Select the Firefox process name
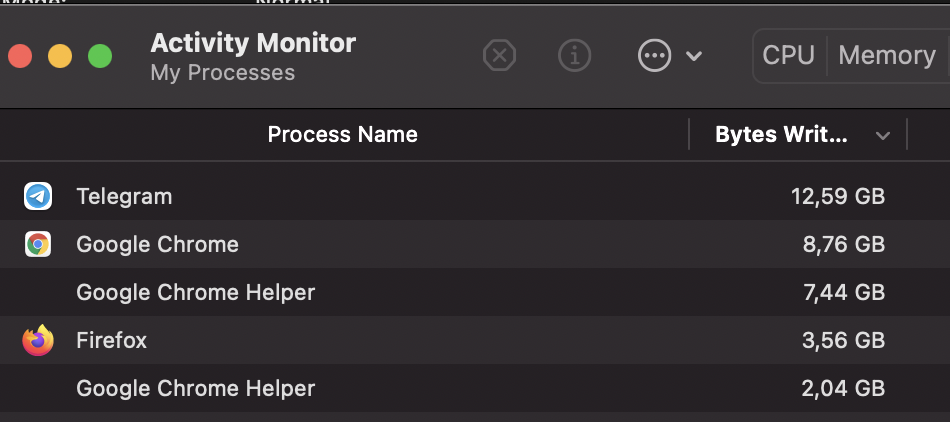This screenshot has height=422, width=950. click(111, 340)
